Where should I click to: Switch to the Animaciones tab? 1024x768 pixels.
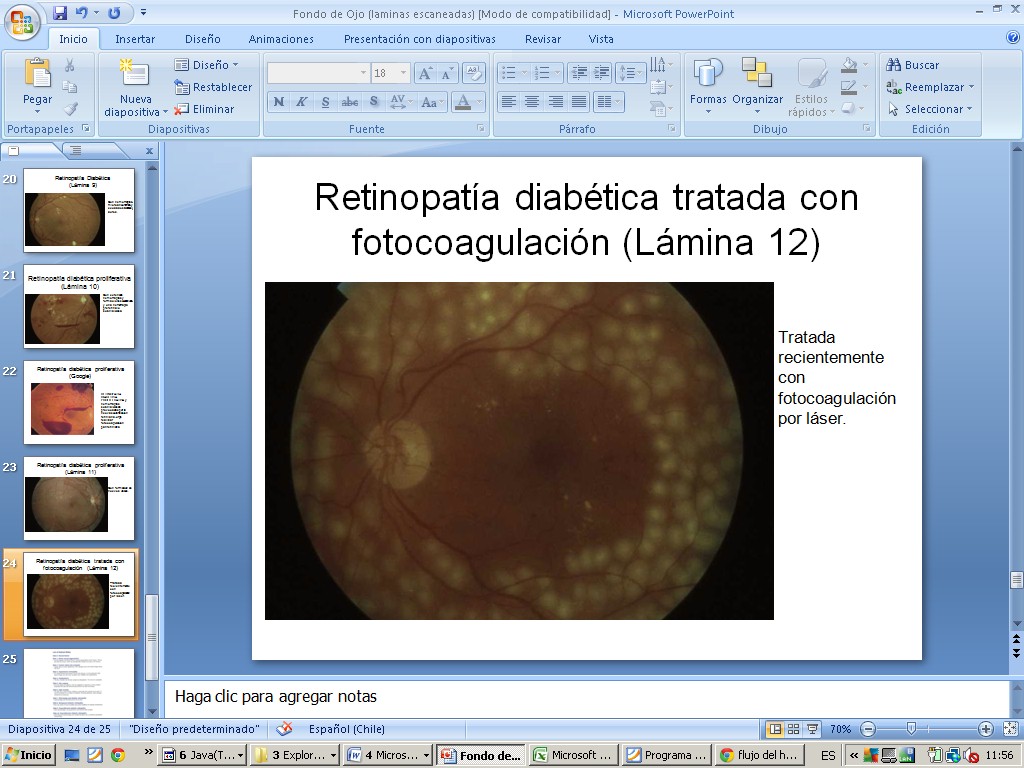[x=281, y=39]
